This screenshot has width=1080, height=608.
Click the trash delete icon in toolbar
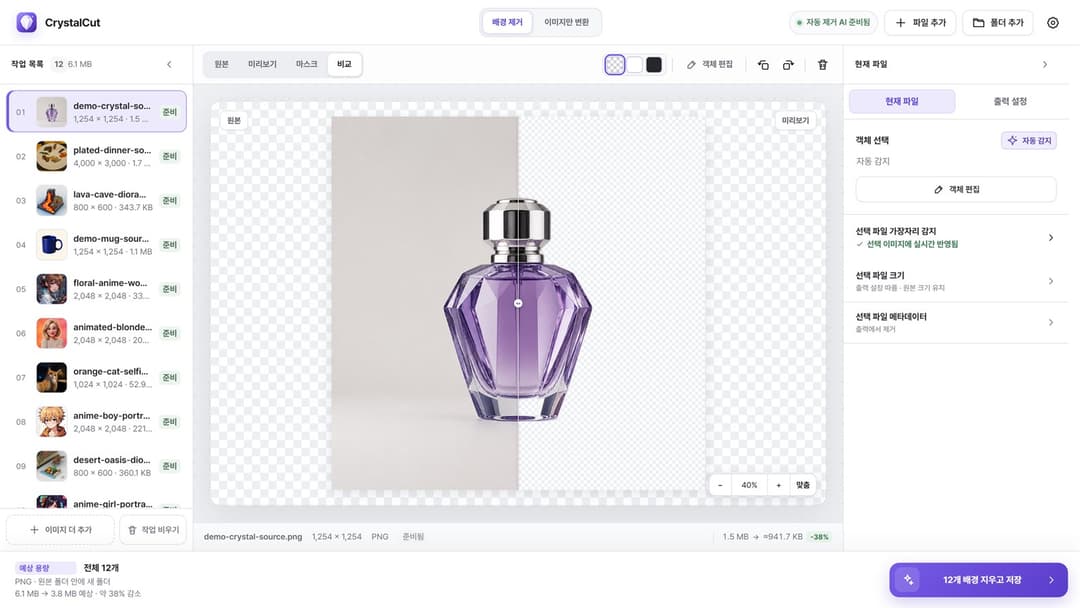[x=822, y=65]
